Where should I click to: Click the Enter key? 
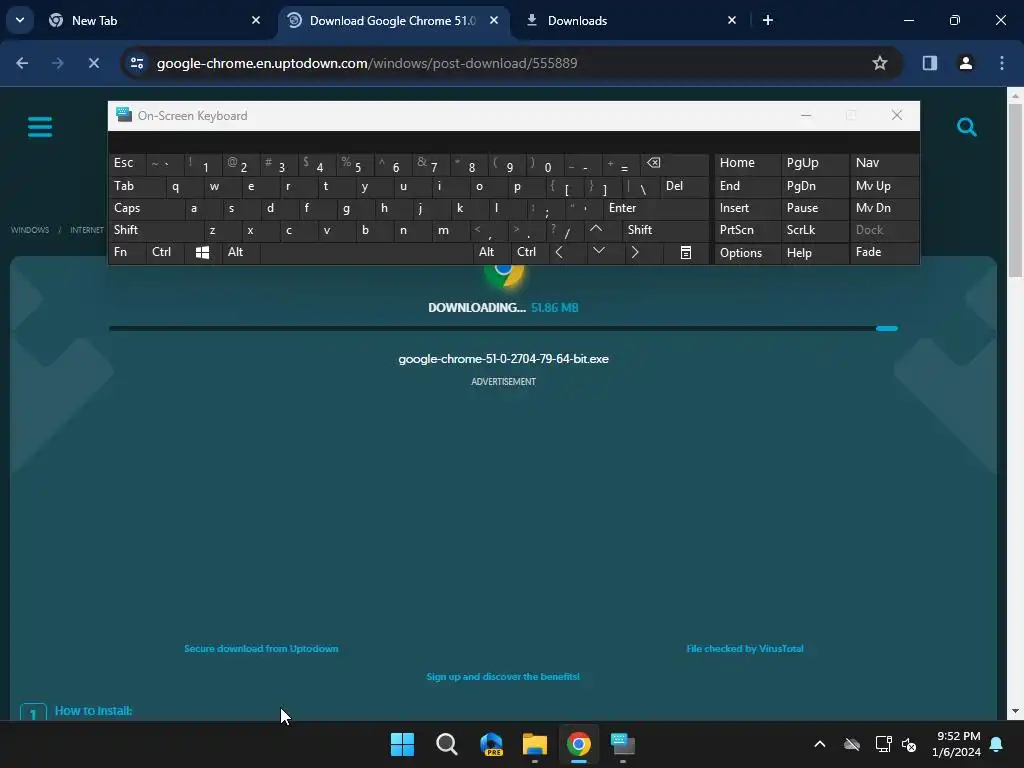pos(656,208)
